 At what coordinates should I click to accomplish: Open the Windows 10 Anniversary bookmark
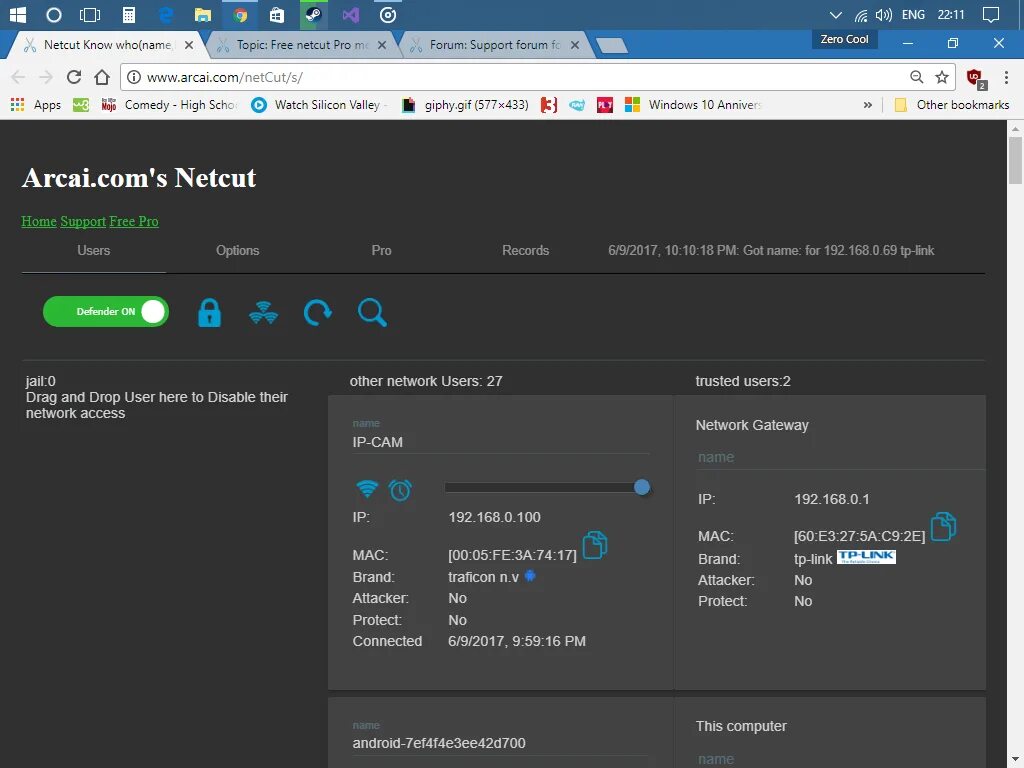point(694,104)
